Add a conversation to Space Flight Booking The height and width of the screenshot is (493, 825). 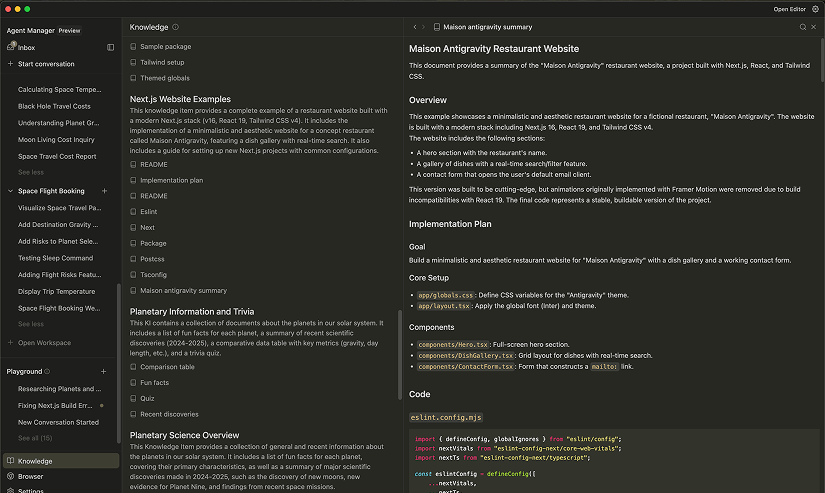104,191
